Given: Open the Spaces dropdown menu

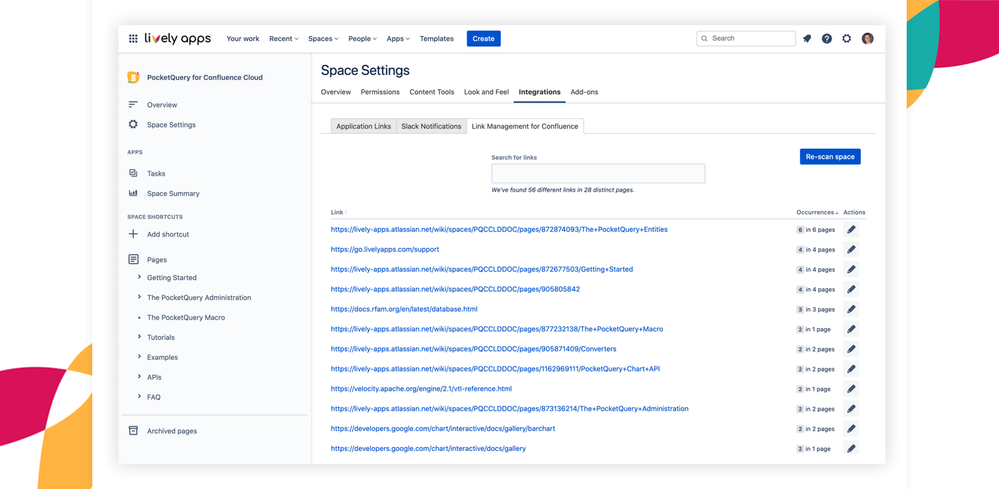Looking at the screenshot, I should click(x=323, y=39).
